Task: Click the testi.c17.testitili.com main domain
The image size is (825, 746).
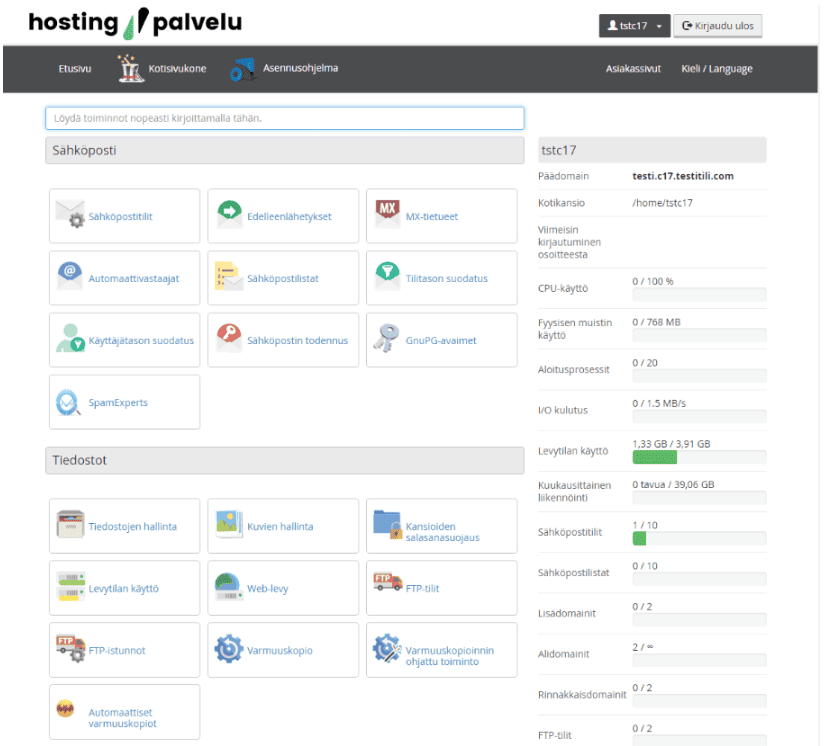Action: tap(683, 176)
